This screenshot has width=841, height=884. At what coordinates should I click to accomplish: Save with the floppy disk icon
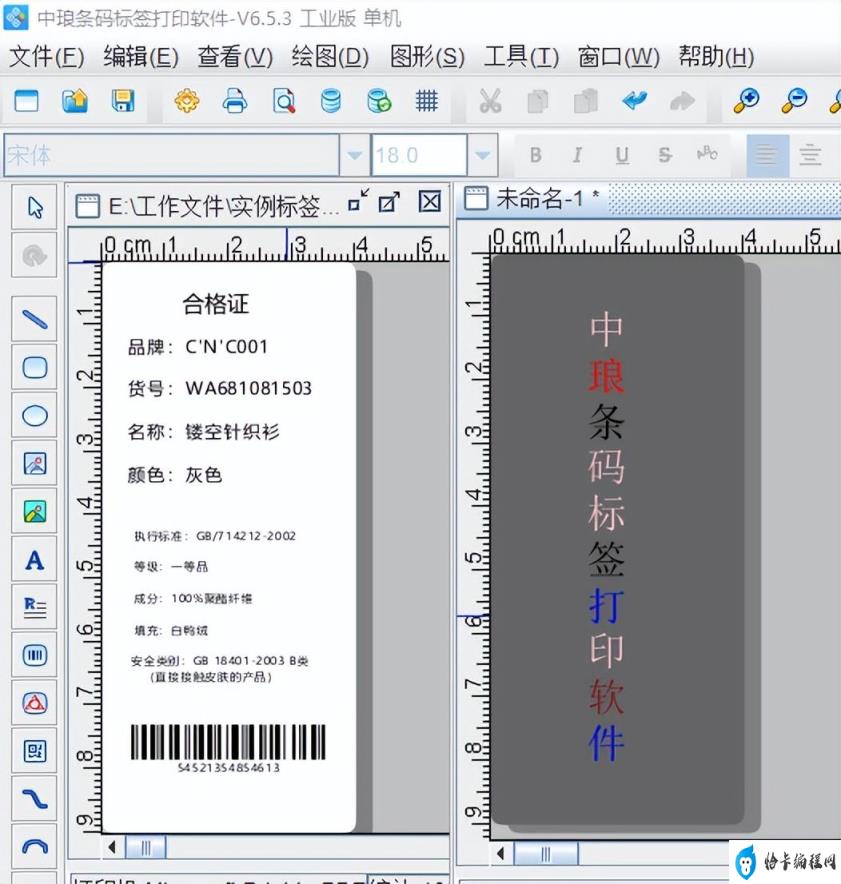click(123, 101)
